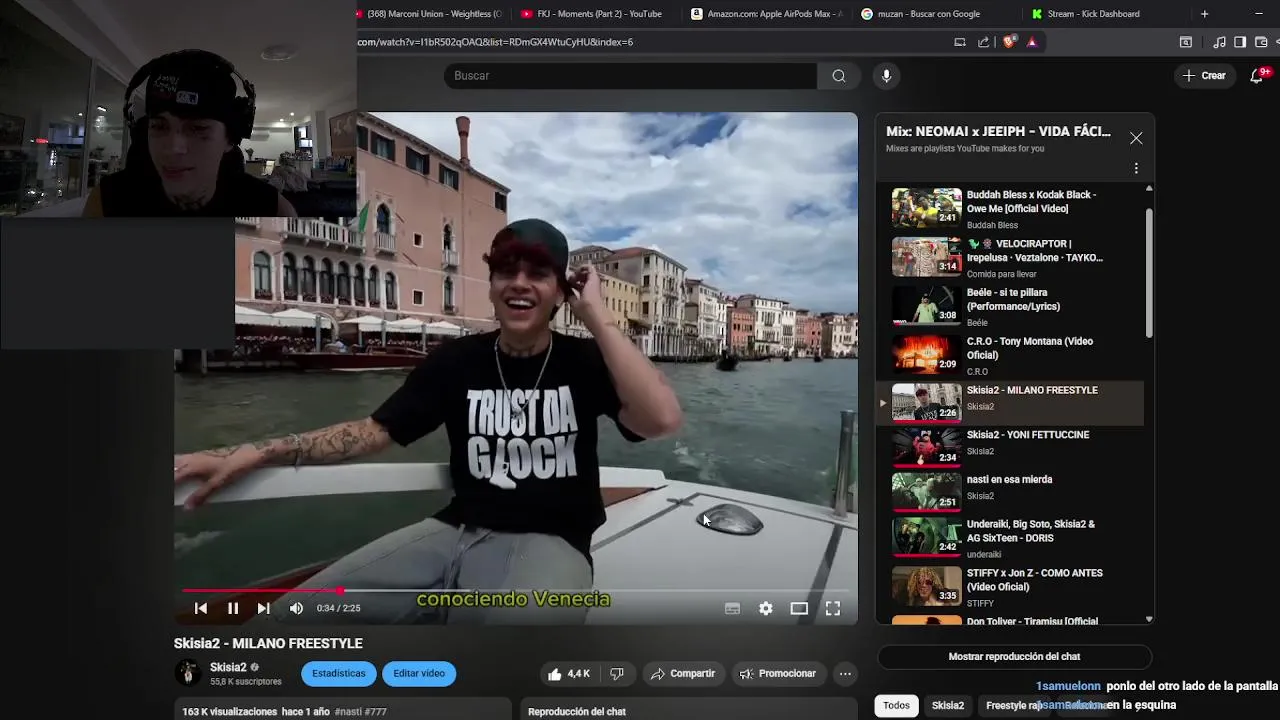Click the #nasti hashtag
This screenshot has height=720, width=1280.
[347, 712]
